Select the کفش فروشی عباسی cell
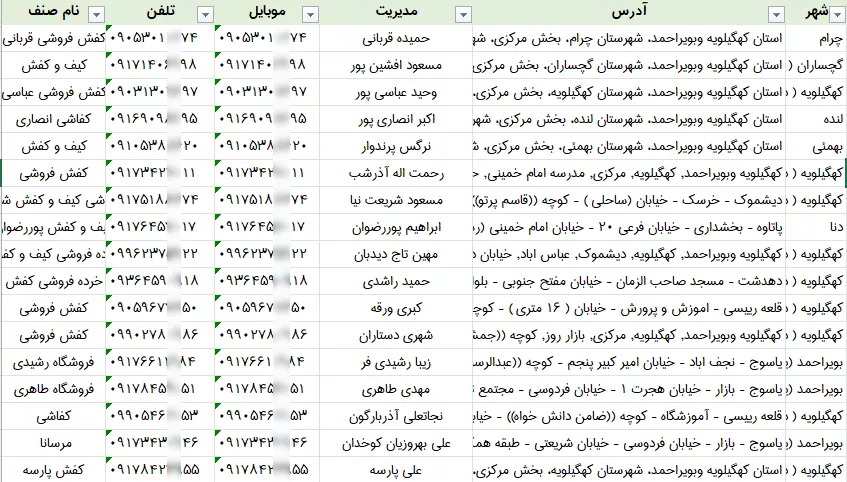This screenshot has height=482, width=847. pyautogui.click(x=53, y=92)
